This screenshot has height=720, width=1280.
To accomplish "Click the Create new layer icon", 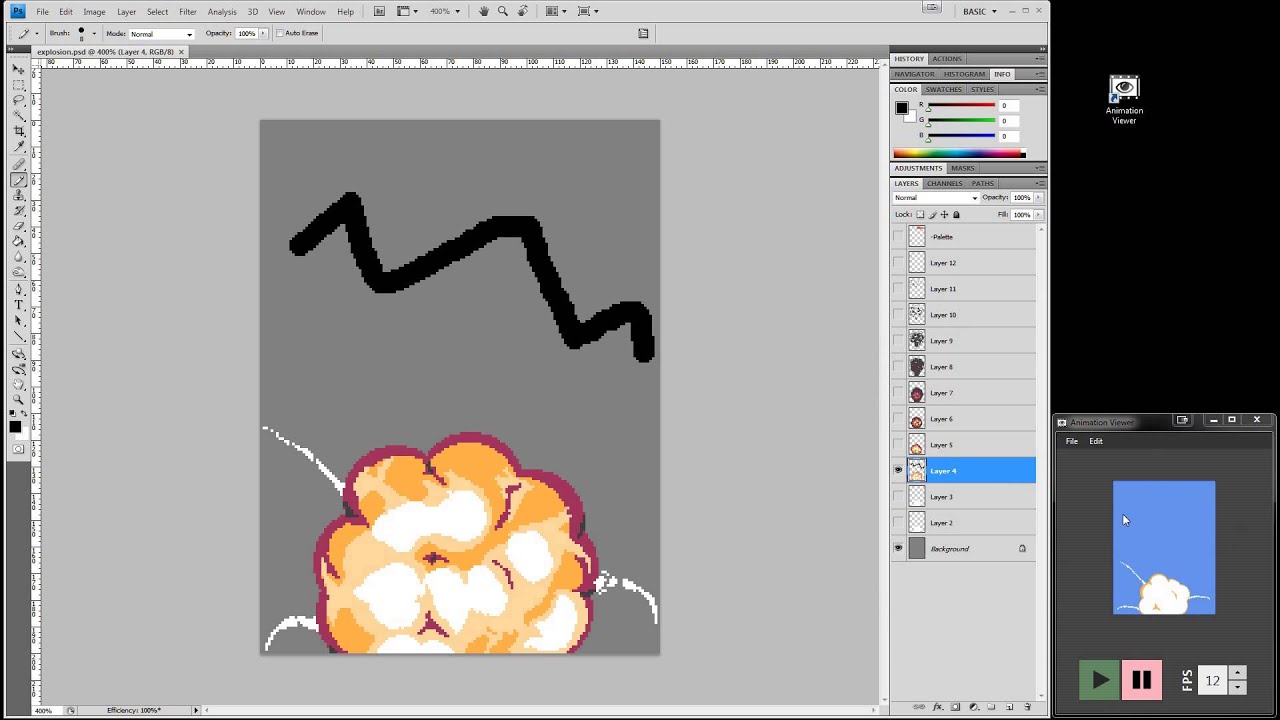I will (x=1009, y=707).
